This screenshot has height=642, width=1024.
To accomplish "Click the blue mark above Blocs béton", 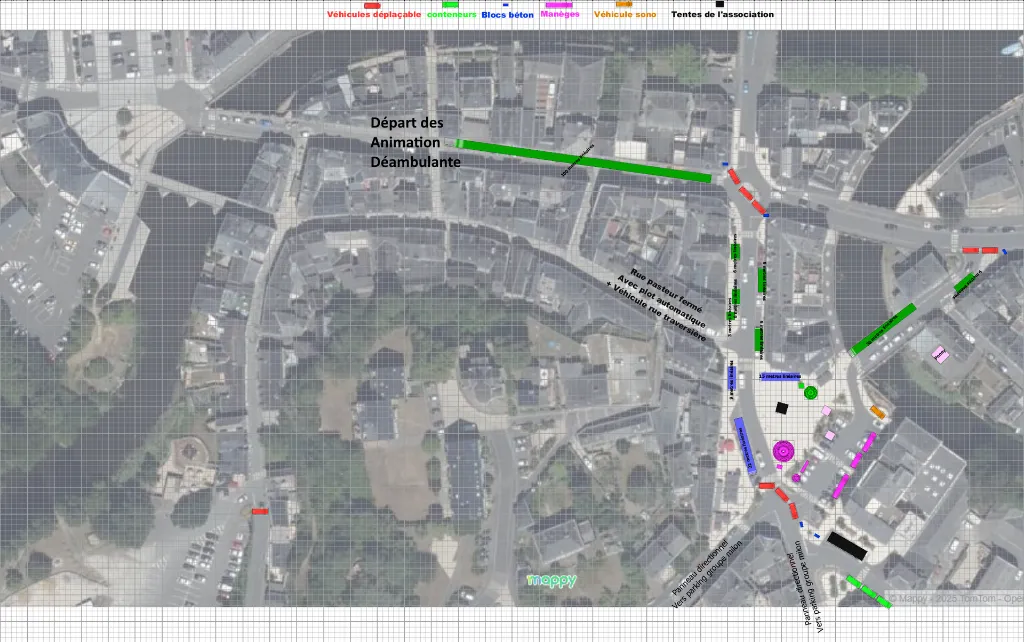I will click(x=505, y=5).
